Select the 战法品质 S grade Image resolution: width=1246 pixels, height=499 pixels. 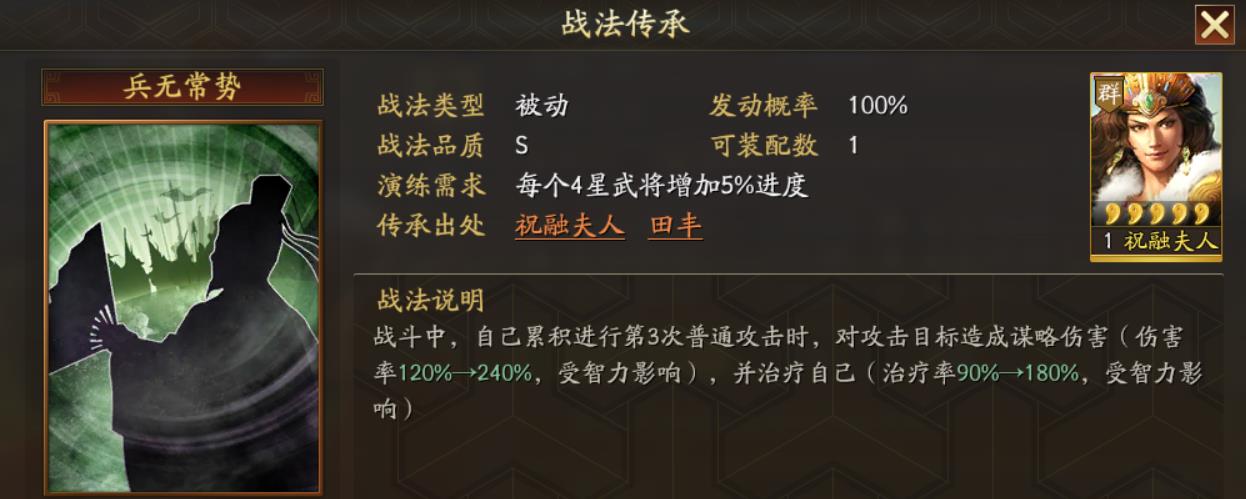click(522, 145)
